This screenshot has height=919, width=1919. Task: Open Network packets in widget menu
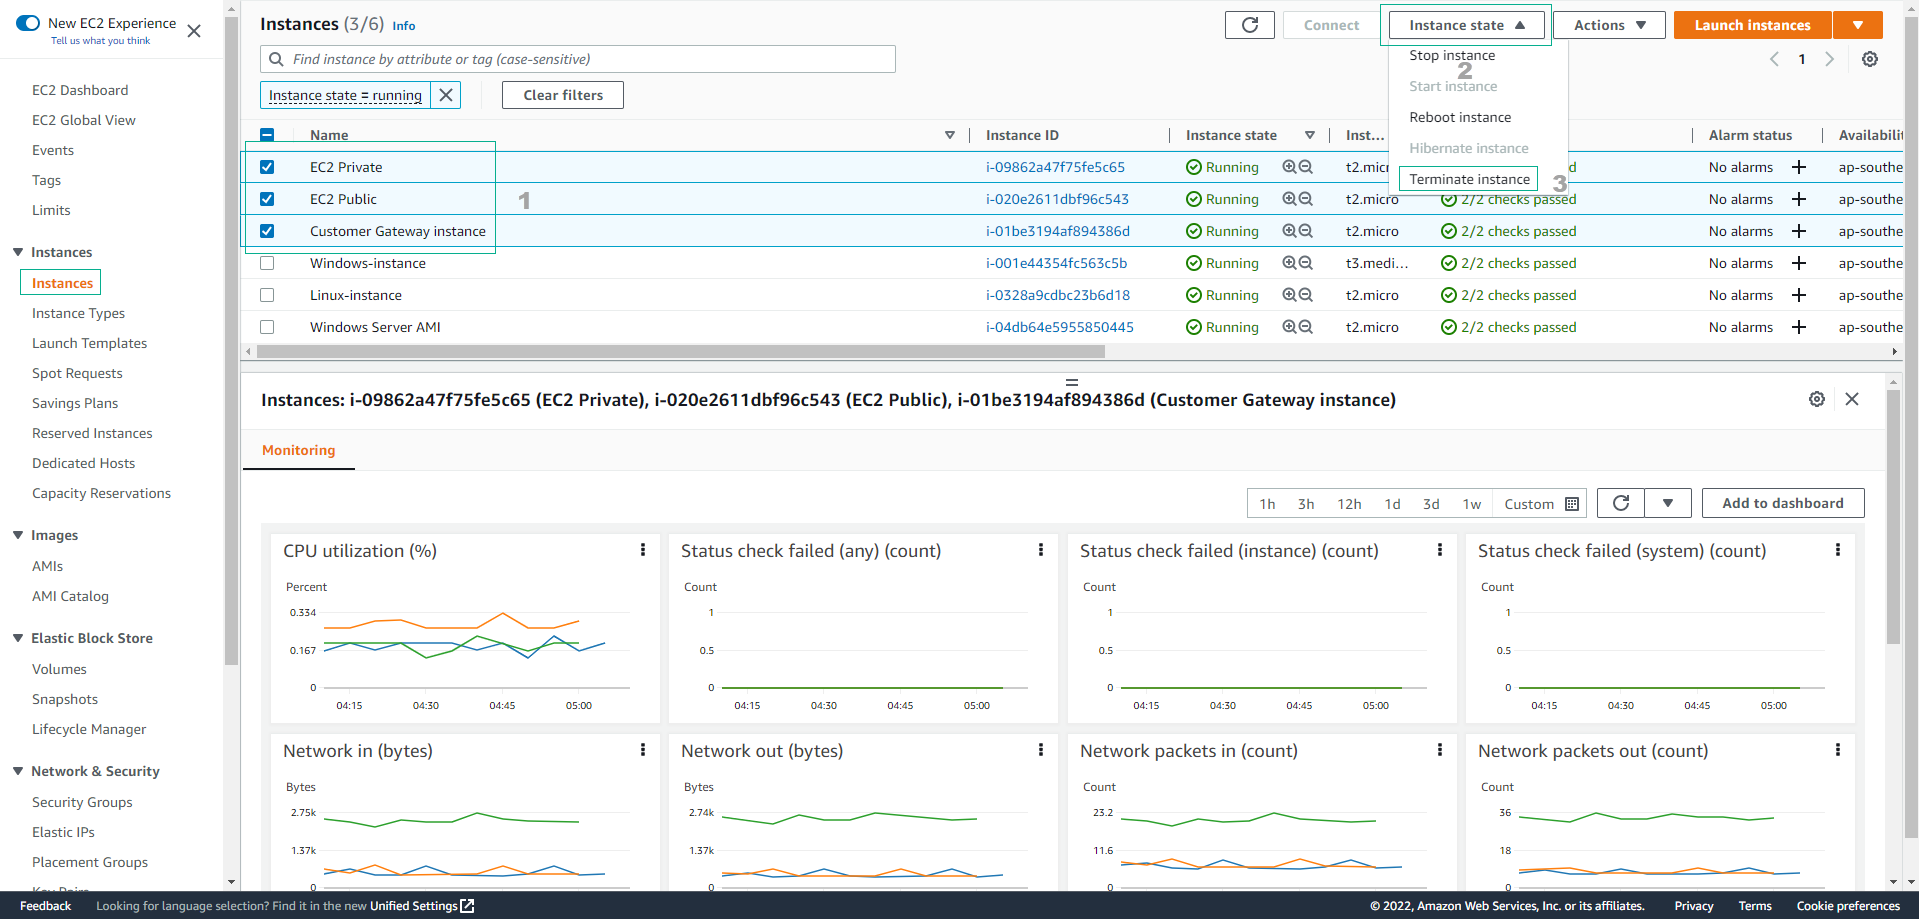(x=1440, y=750)
